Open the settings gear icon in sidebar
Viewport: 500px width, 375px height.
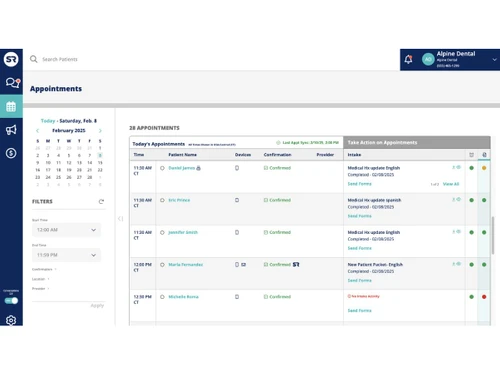tap(11, 320)
